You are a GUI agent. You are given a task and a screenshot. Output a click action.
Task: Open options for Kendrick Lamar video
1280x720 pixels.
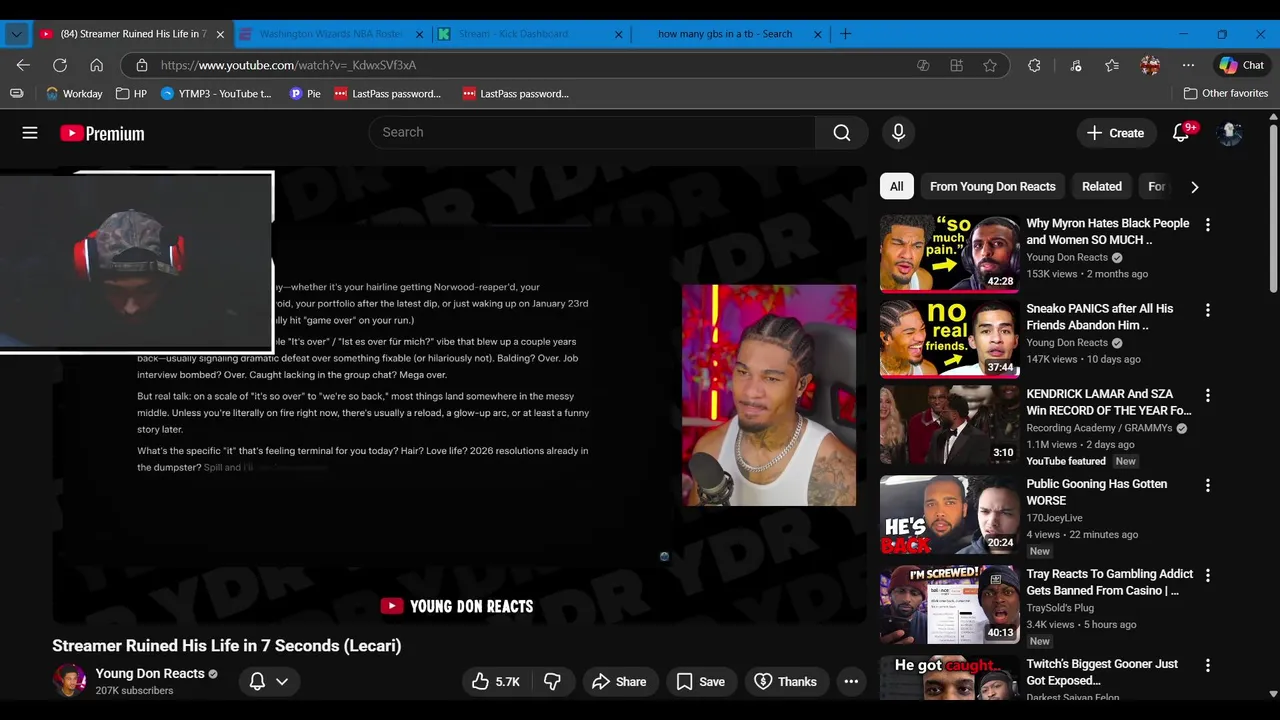tap(1207, 395)
